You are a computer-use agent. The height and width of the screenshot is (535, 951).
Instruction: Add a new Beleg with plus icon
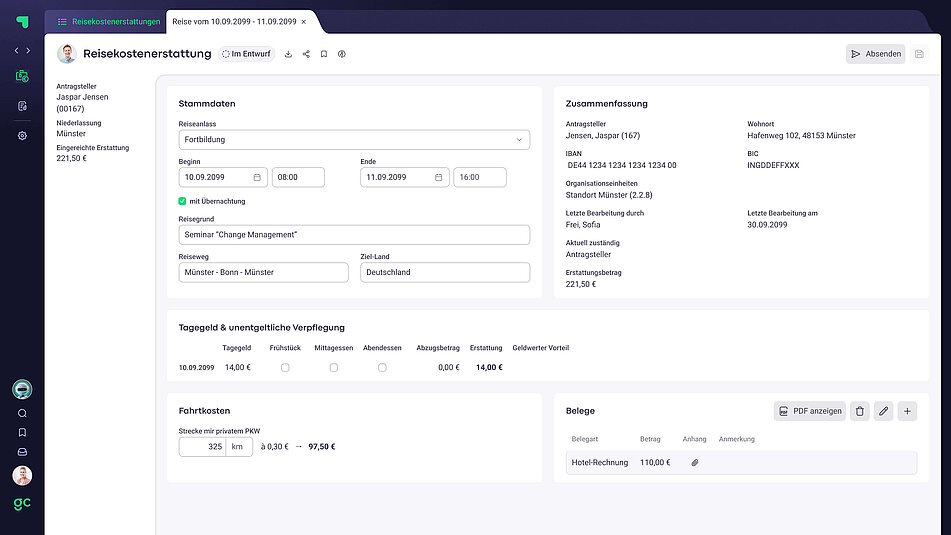(907, 411)
